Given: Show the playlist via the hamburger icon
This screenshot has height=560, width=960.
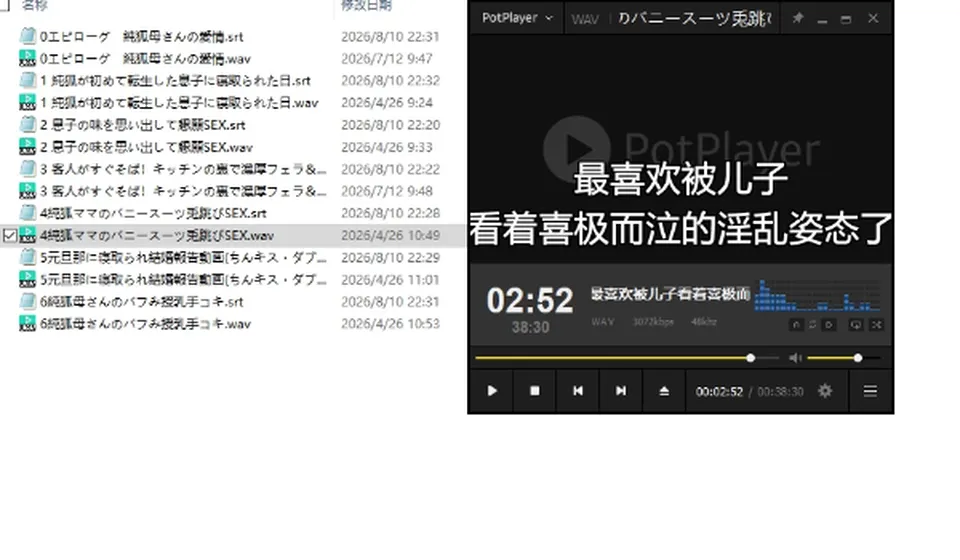Looking at the screenshot, I should click(870, 390).
